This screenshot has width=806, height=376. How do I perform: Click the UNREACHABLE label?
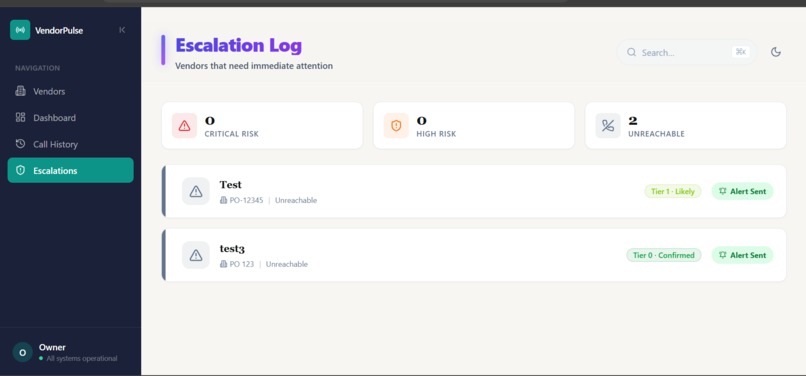[656, 134]
